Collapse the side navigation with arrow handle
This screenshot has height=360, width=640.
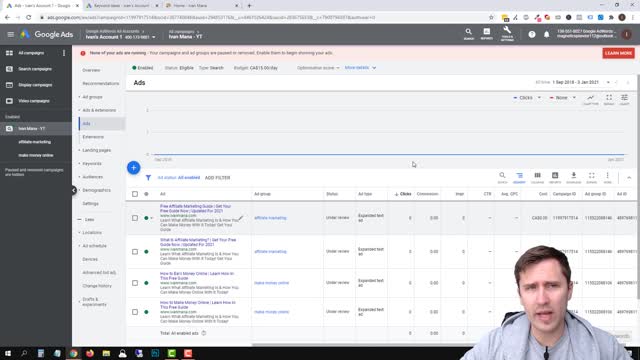(74, 190)
